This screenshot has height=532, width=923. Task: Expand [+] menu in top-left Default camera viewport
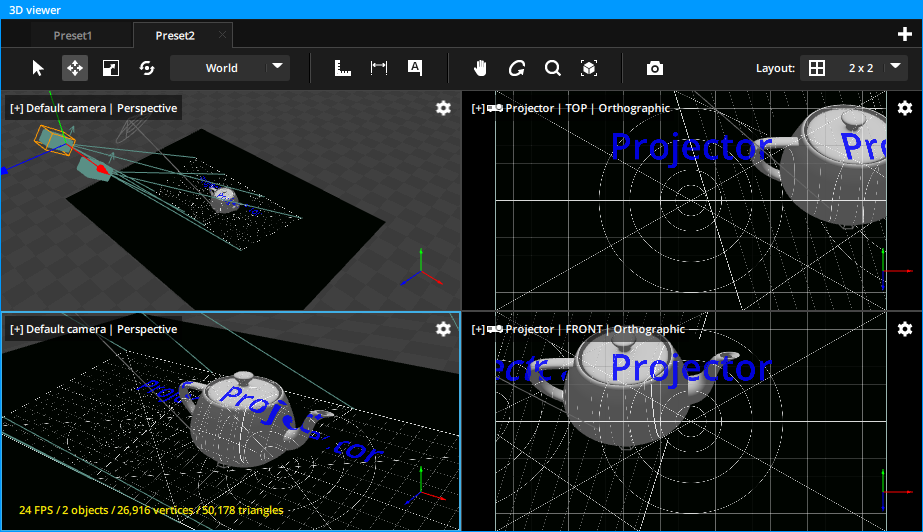point(16,108)
